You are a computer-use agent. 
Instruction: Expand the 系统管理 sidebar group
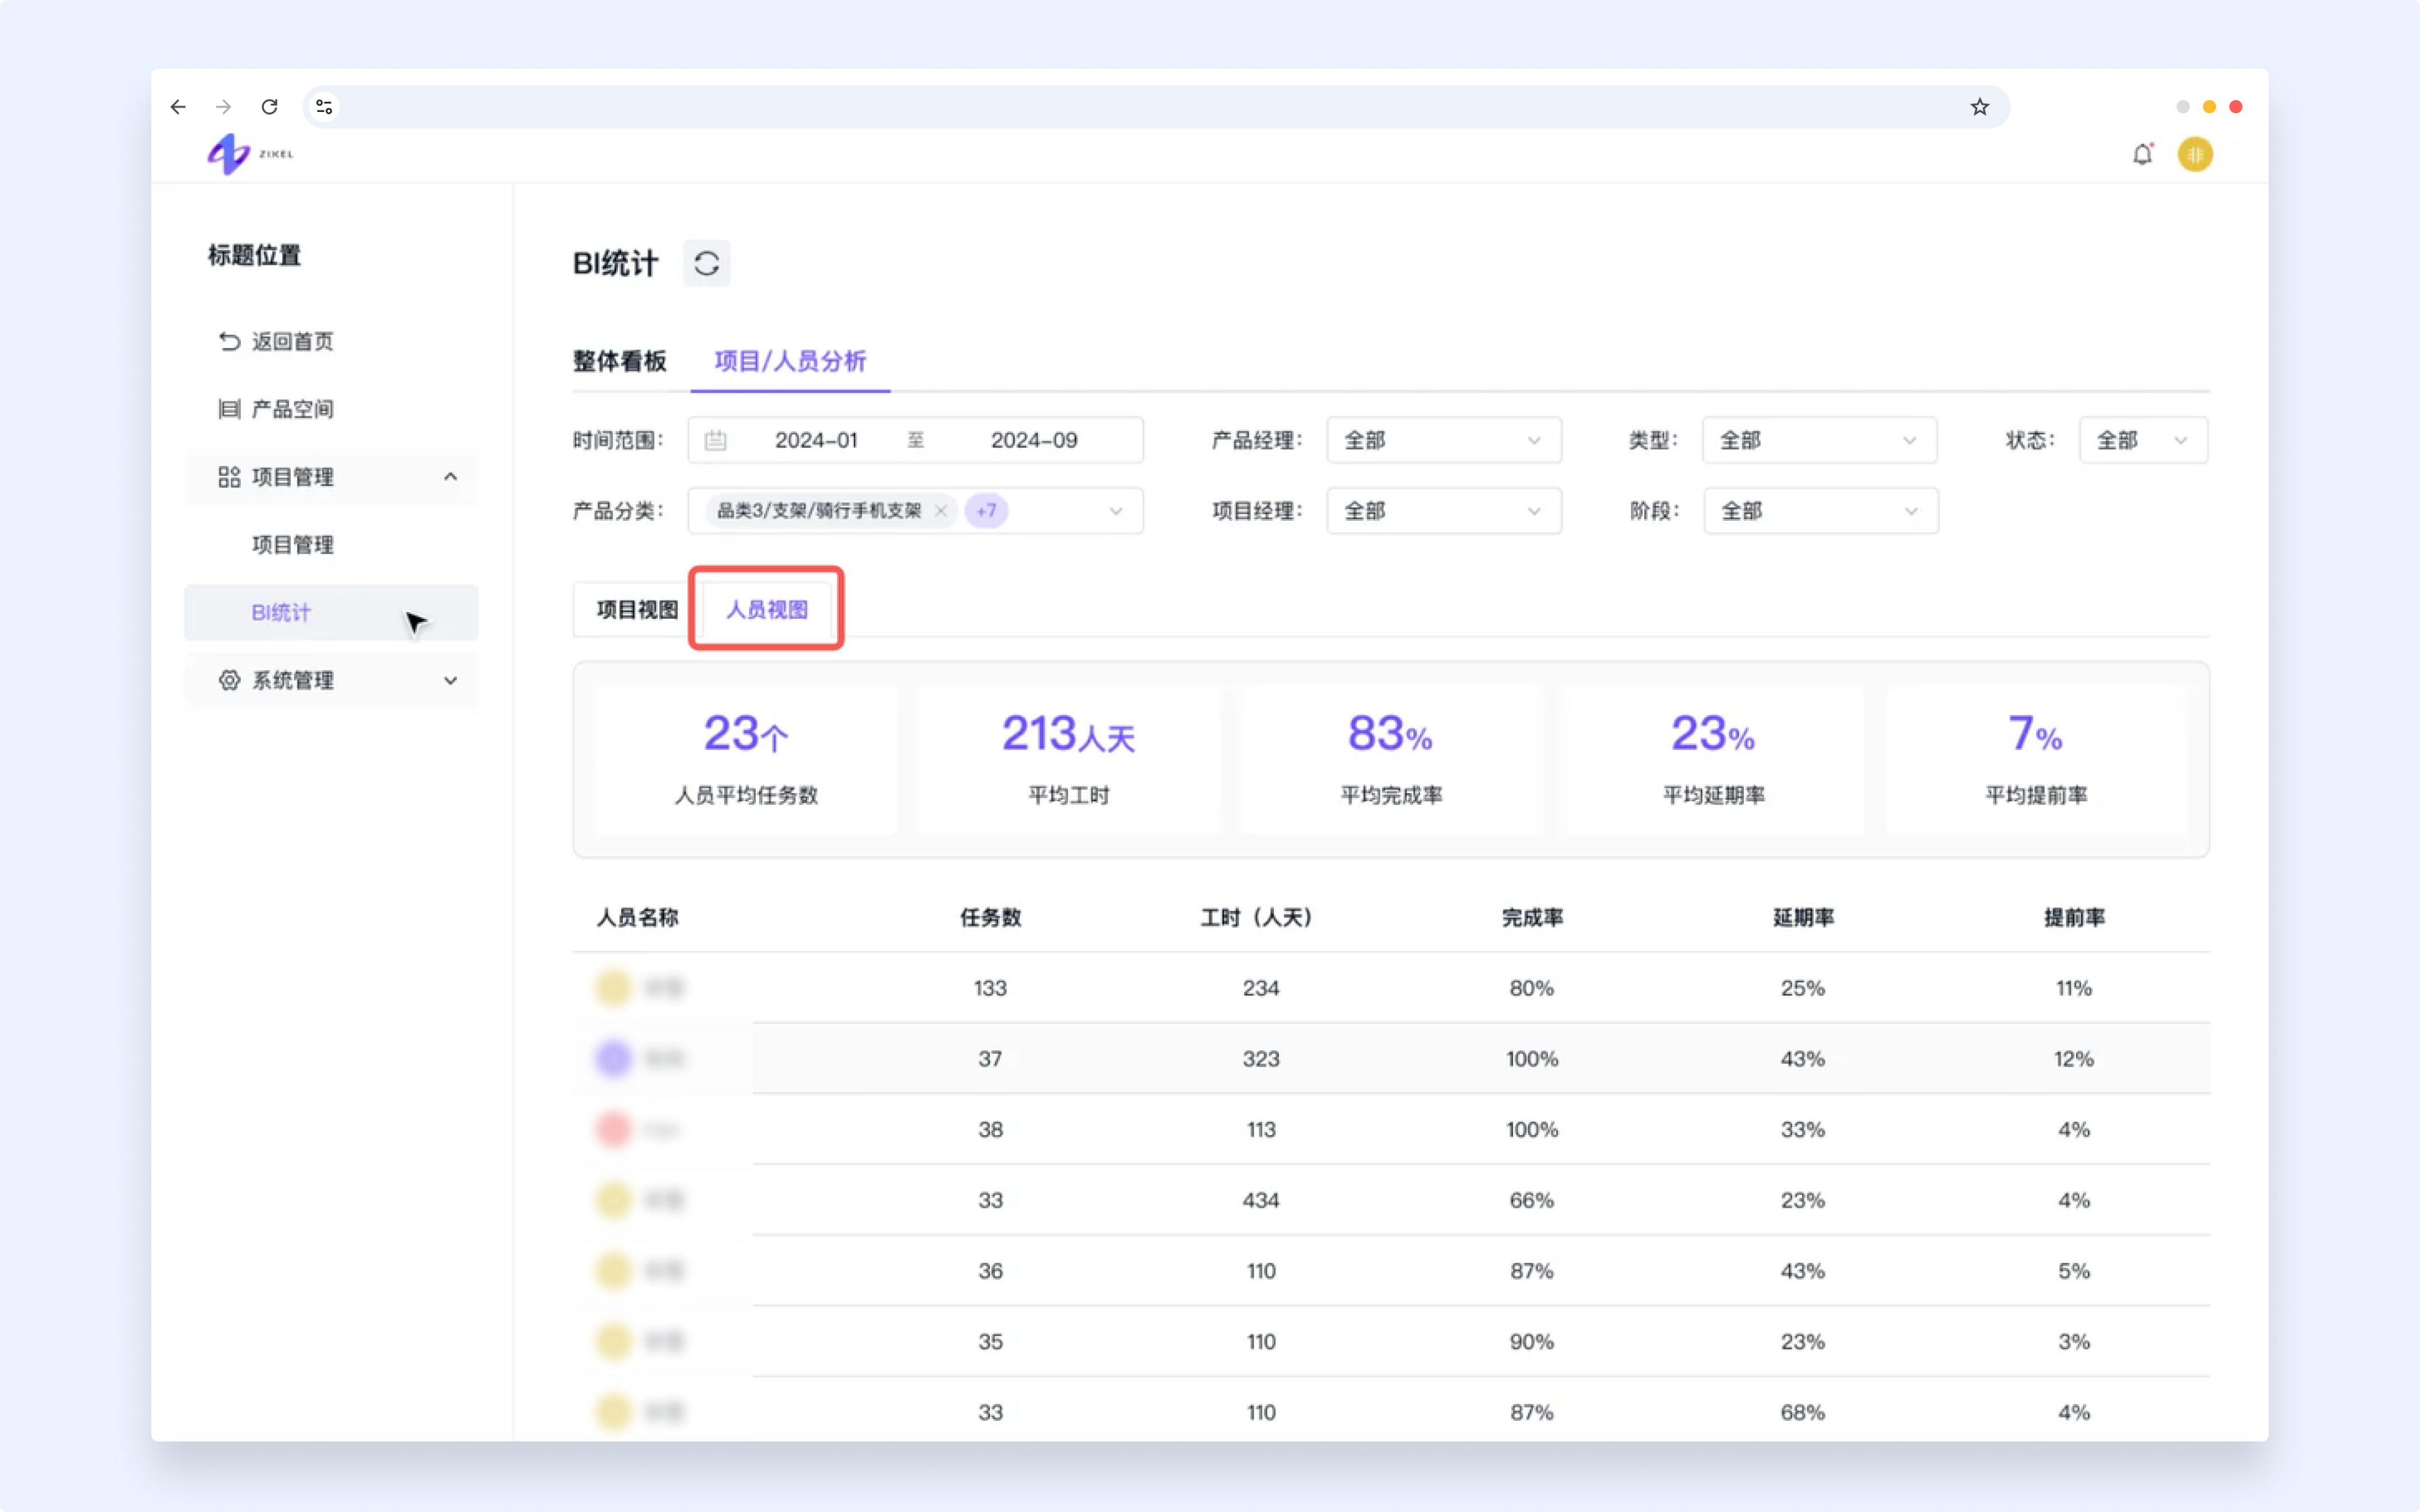(x=451, y=680)
